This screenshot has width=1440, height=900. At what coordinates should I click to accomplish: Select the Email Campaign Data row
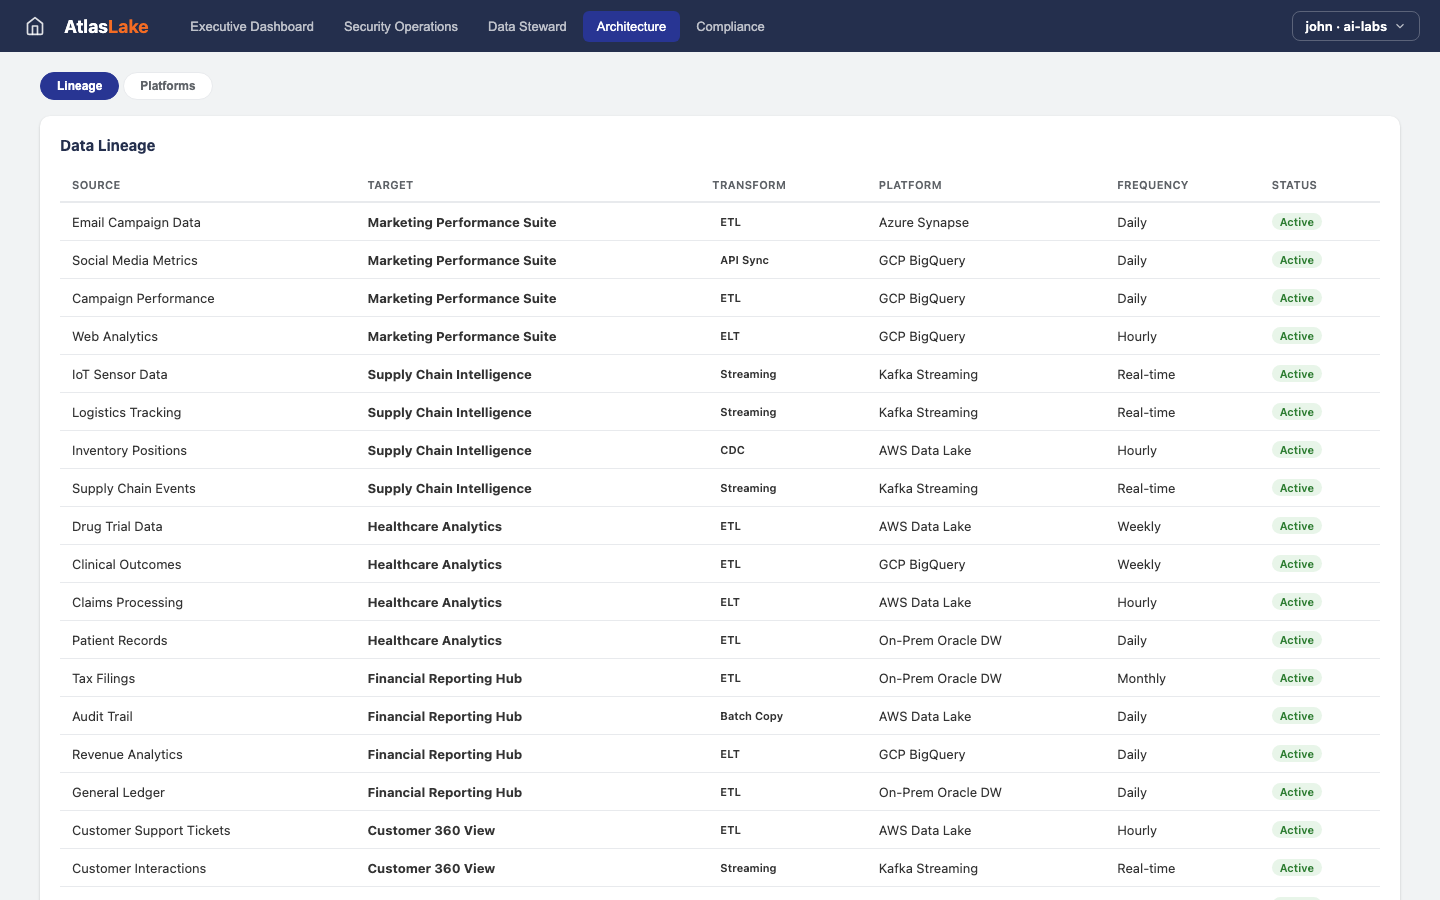pos(136,222)
